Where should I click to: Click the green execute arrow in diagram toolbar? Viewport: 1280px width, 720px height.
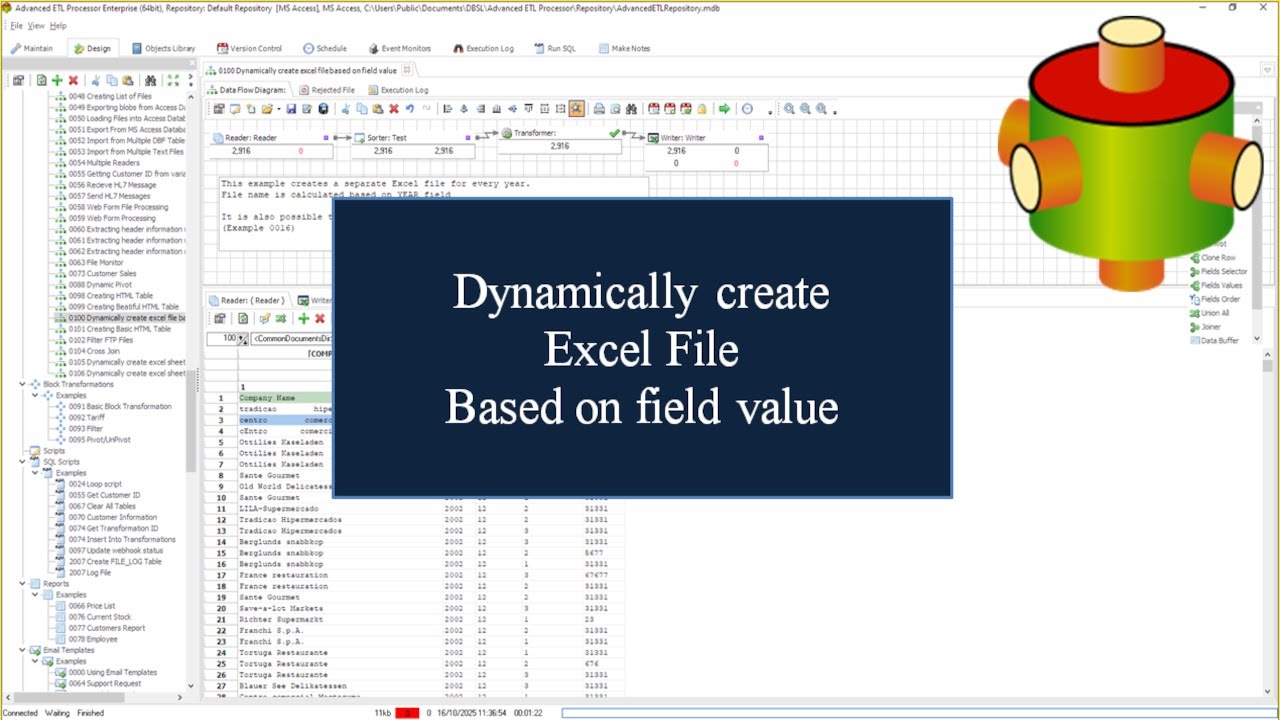[725, 109]
